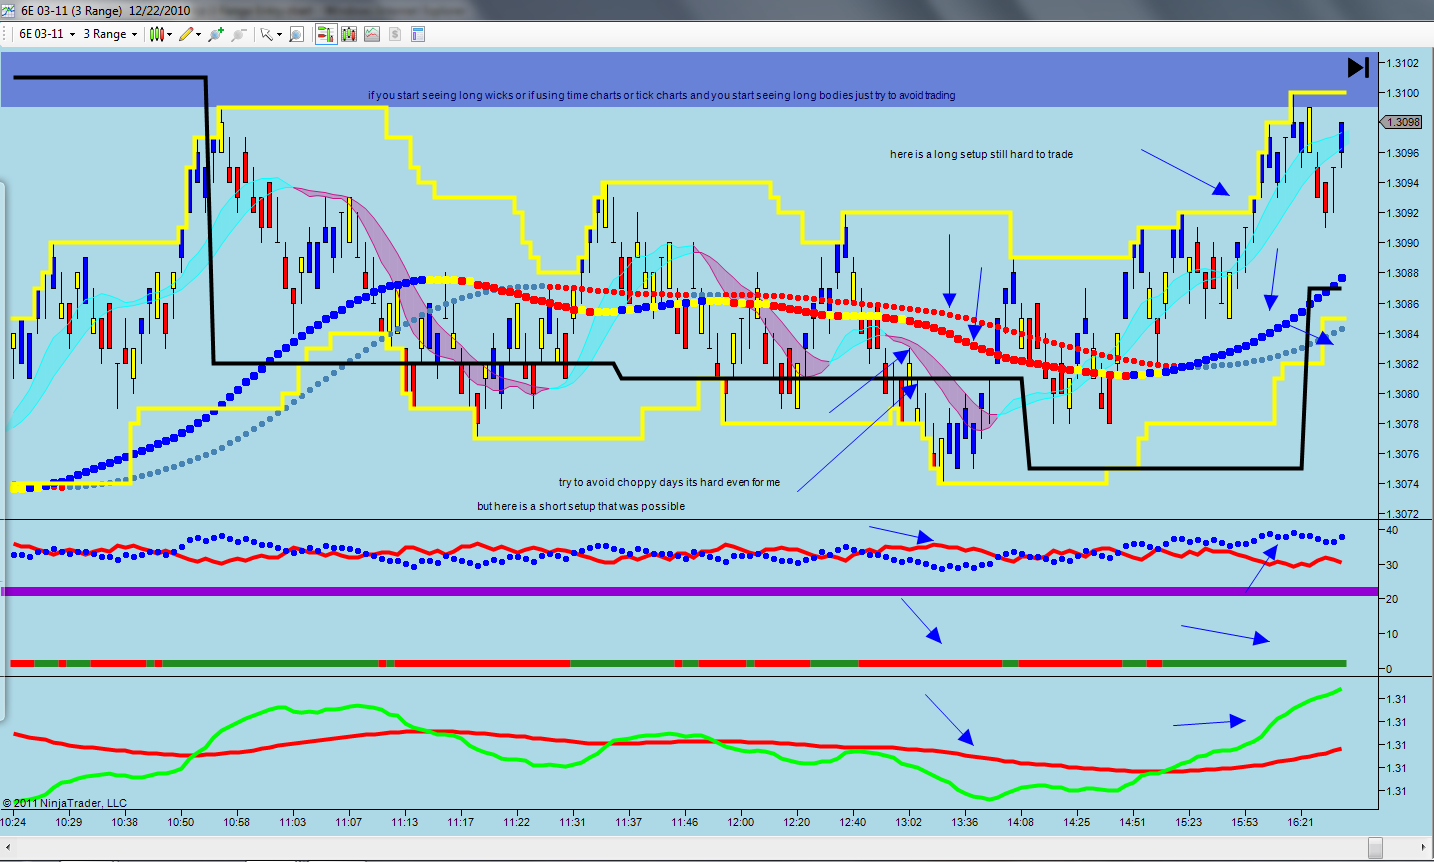Open the chart Properties icon
The image size is (1434, 862).
pos(418,34)
